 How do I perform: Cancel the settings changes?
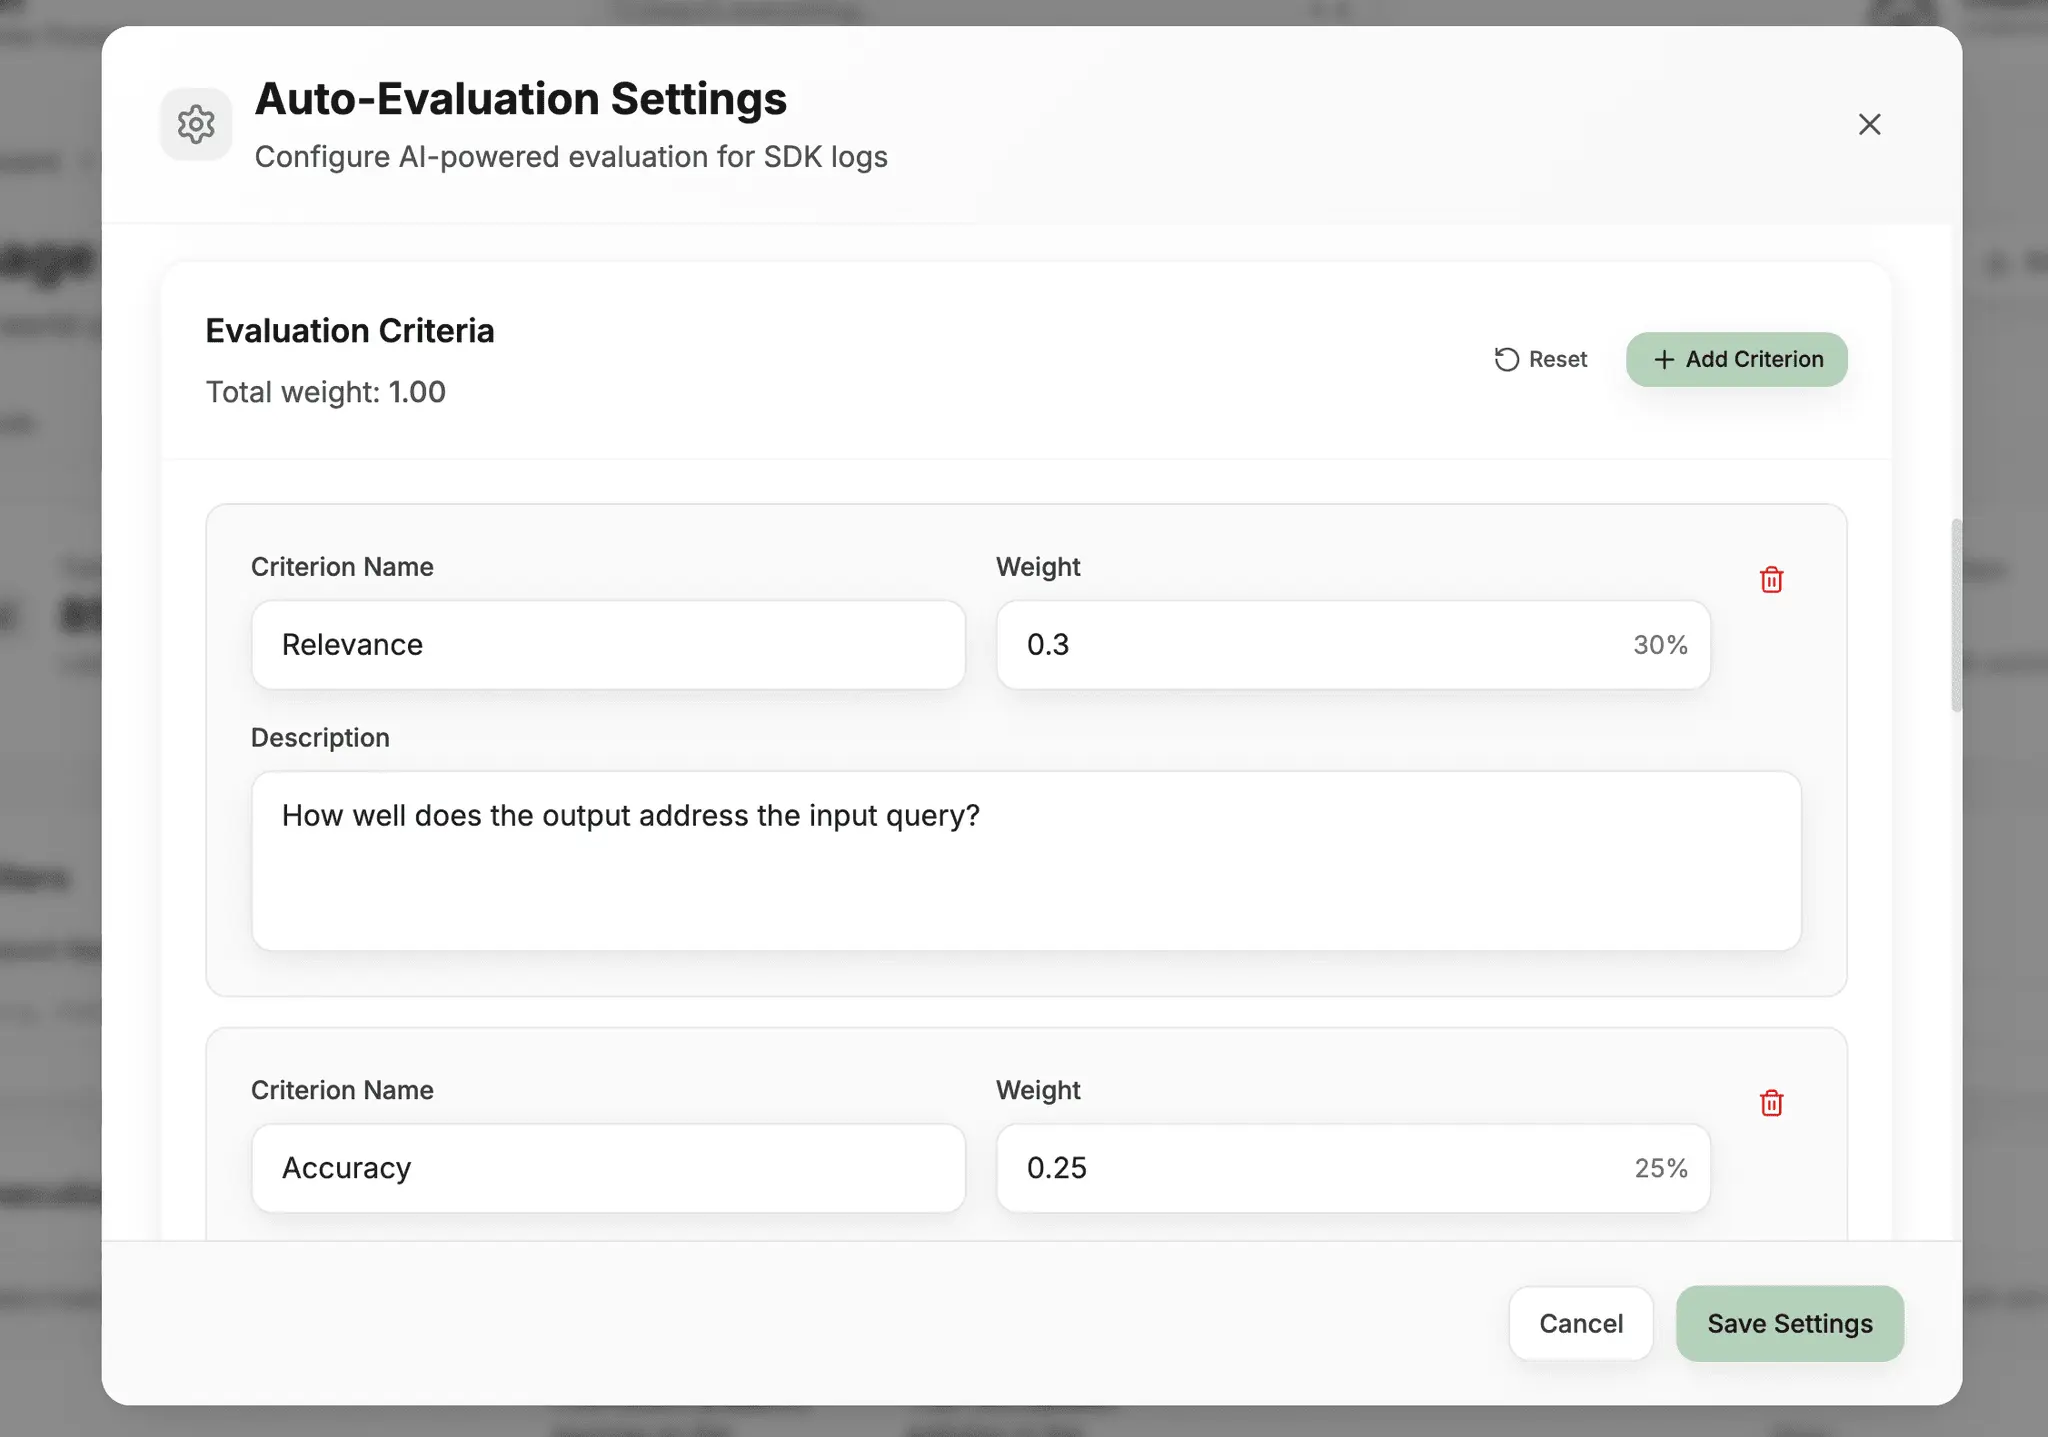pos(1581,1323)
